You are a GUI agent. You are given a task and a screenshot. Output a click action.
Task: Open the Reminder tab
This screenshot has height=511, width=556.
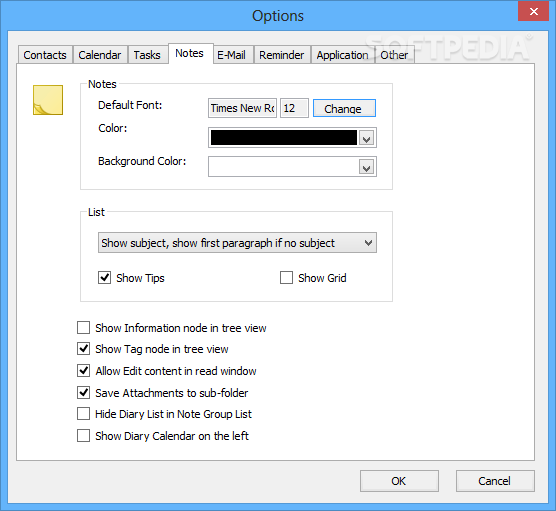(x=282, y=55)
